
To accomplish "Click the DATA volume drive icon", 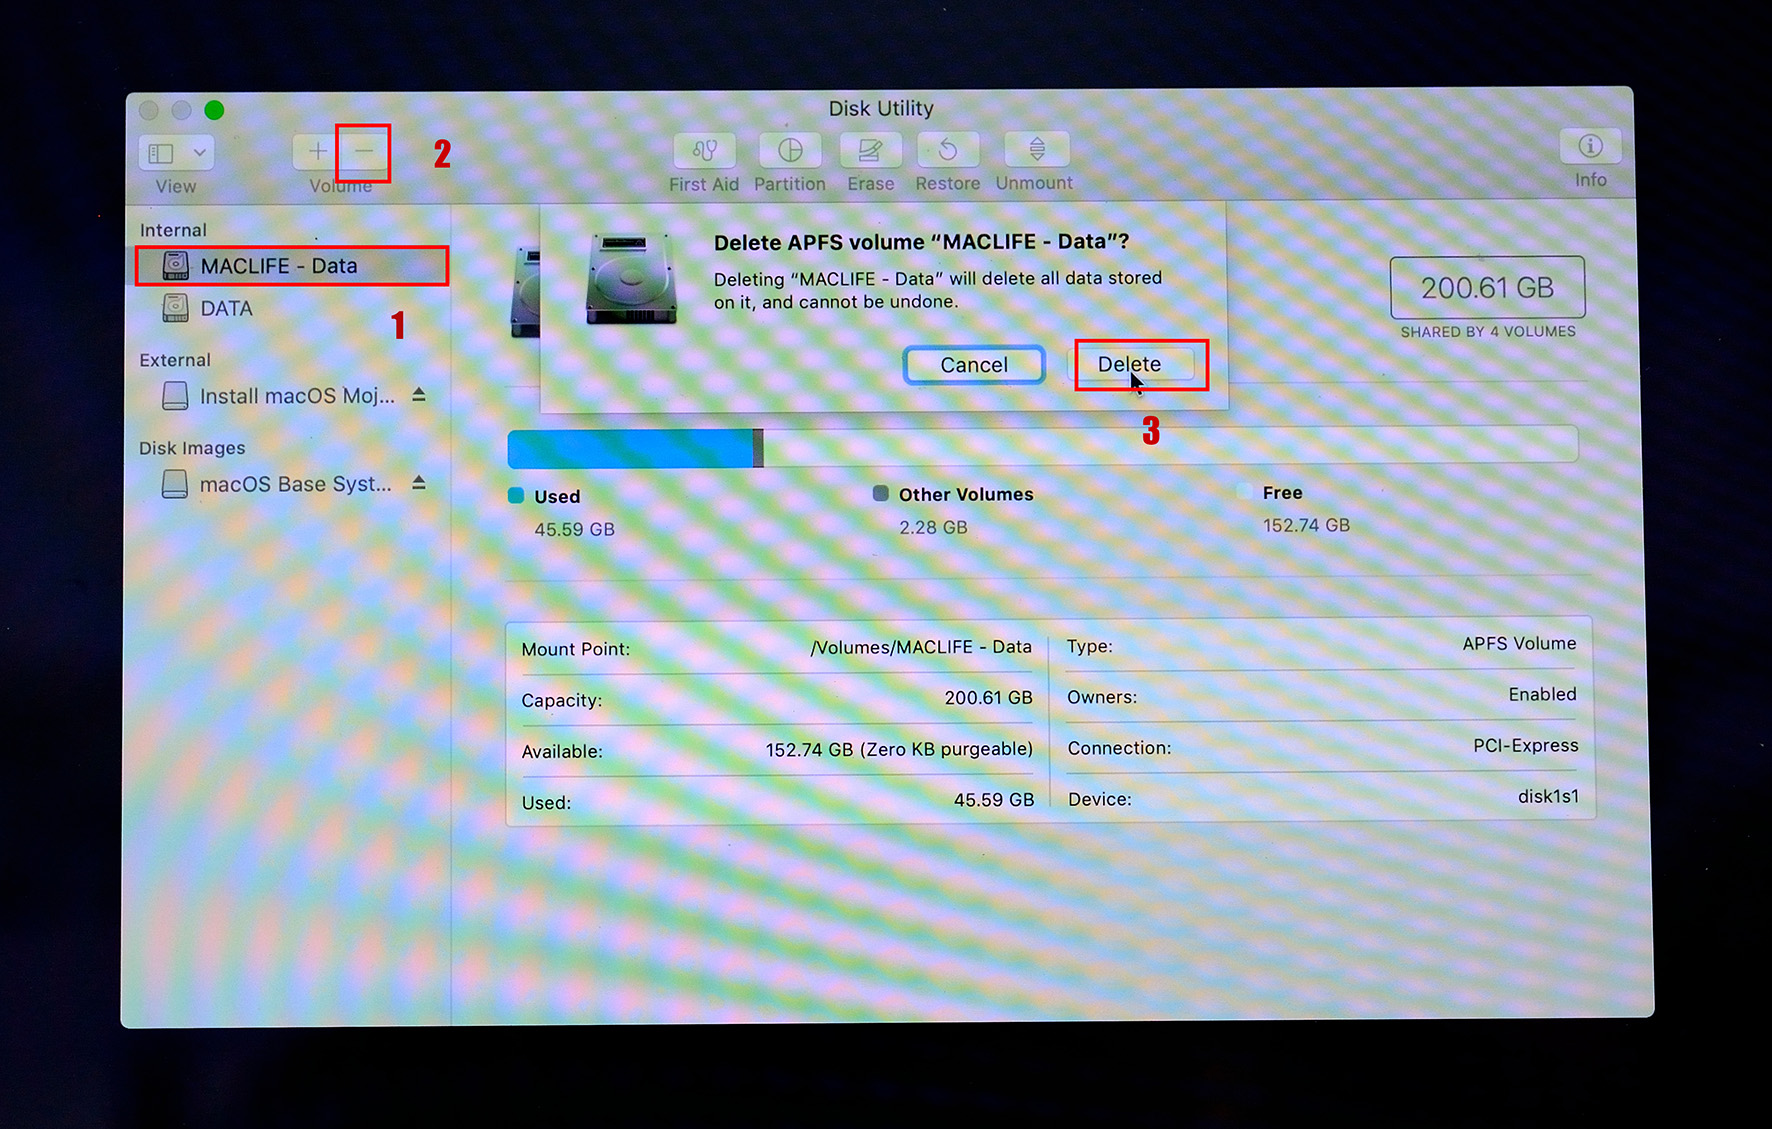I will (x=175, y=308).
